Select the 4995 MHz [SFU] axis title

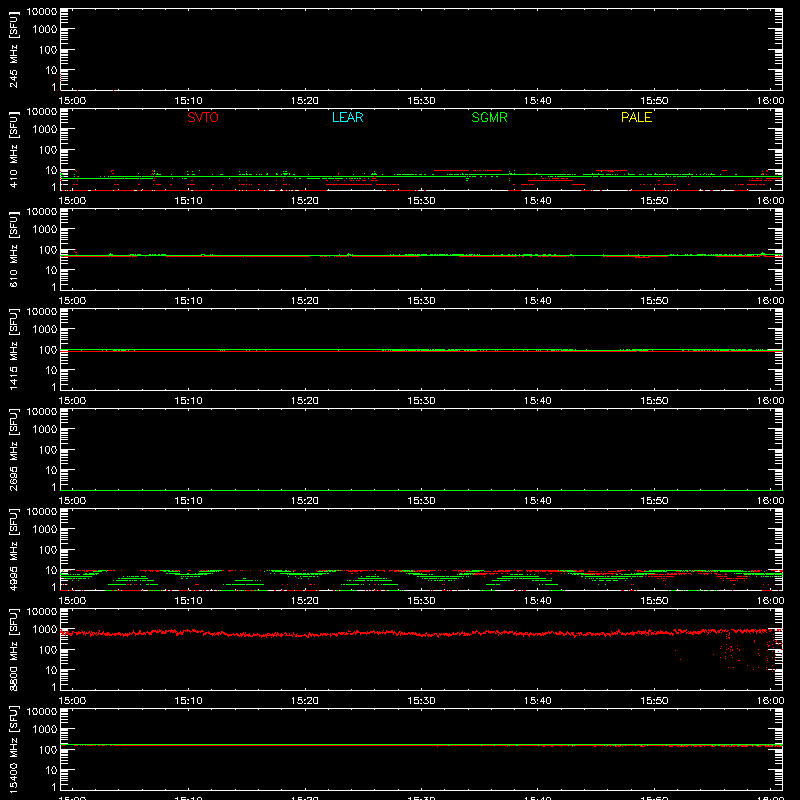coord(13,550)
